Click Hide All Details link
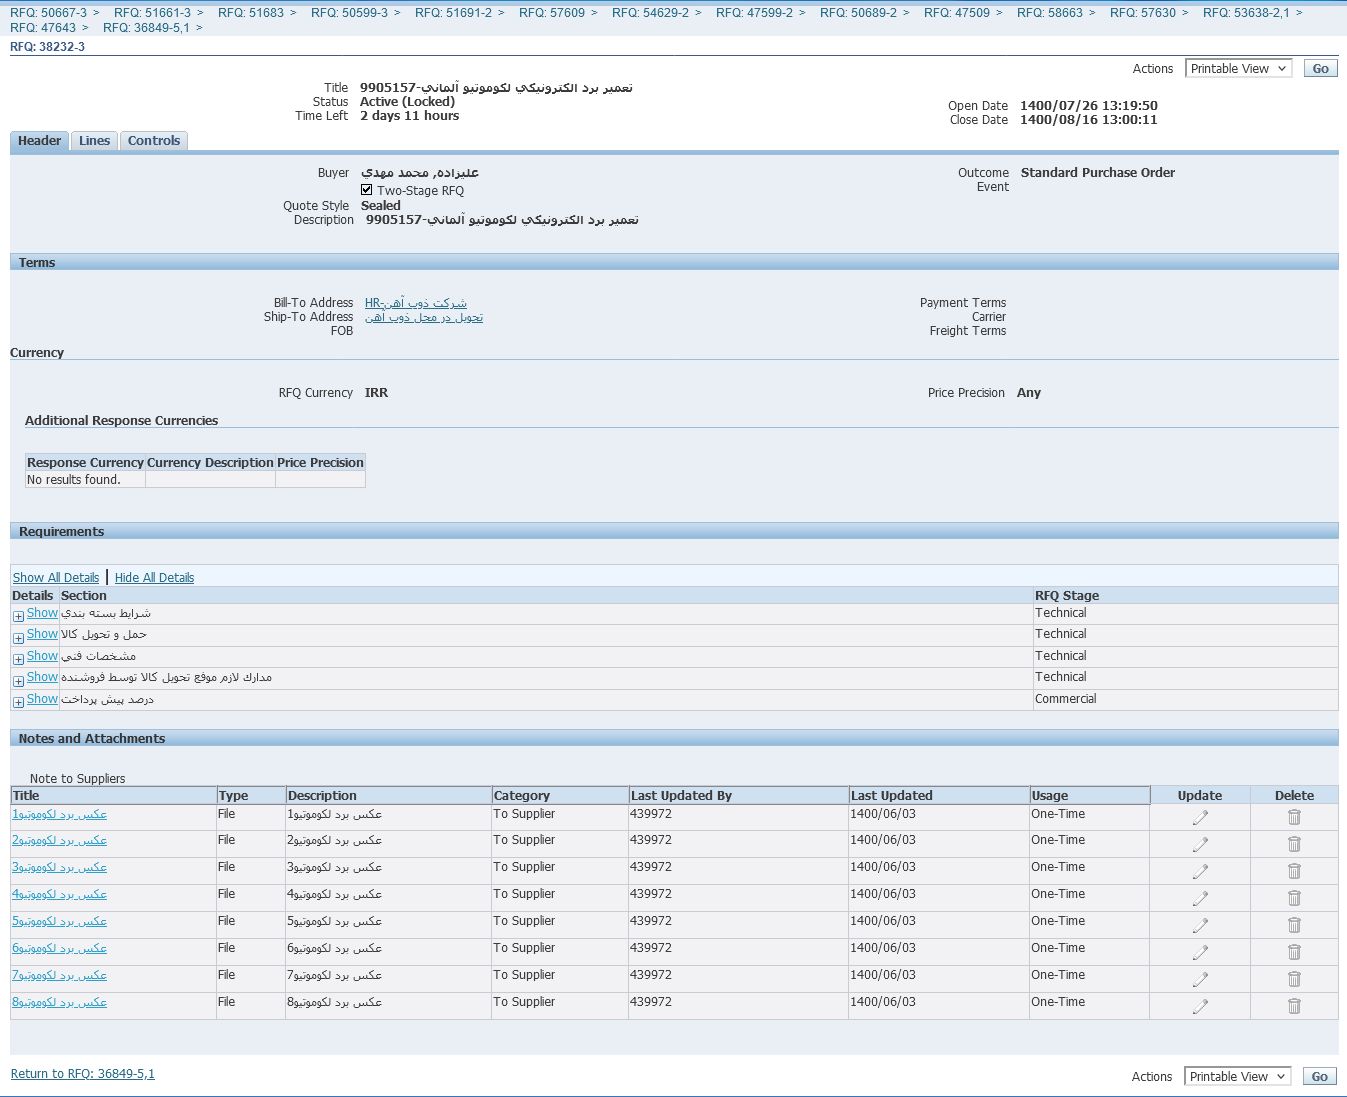 (154, 578)
